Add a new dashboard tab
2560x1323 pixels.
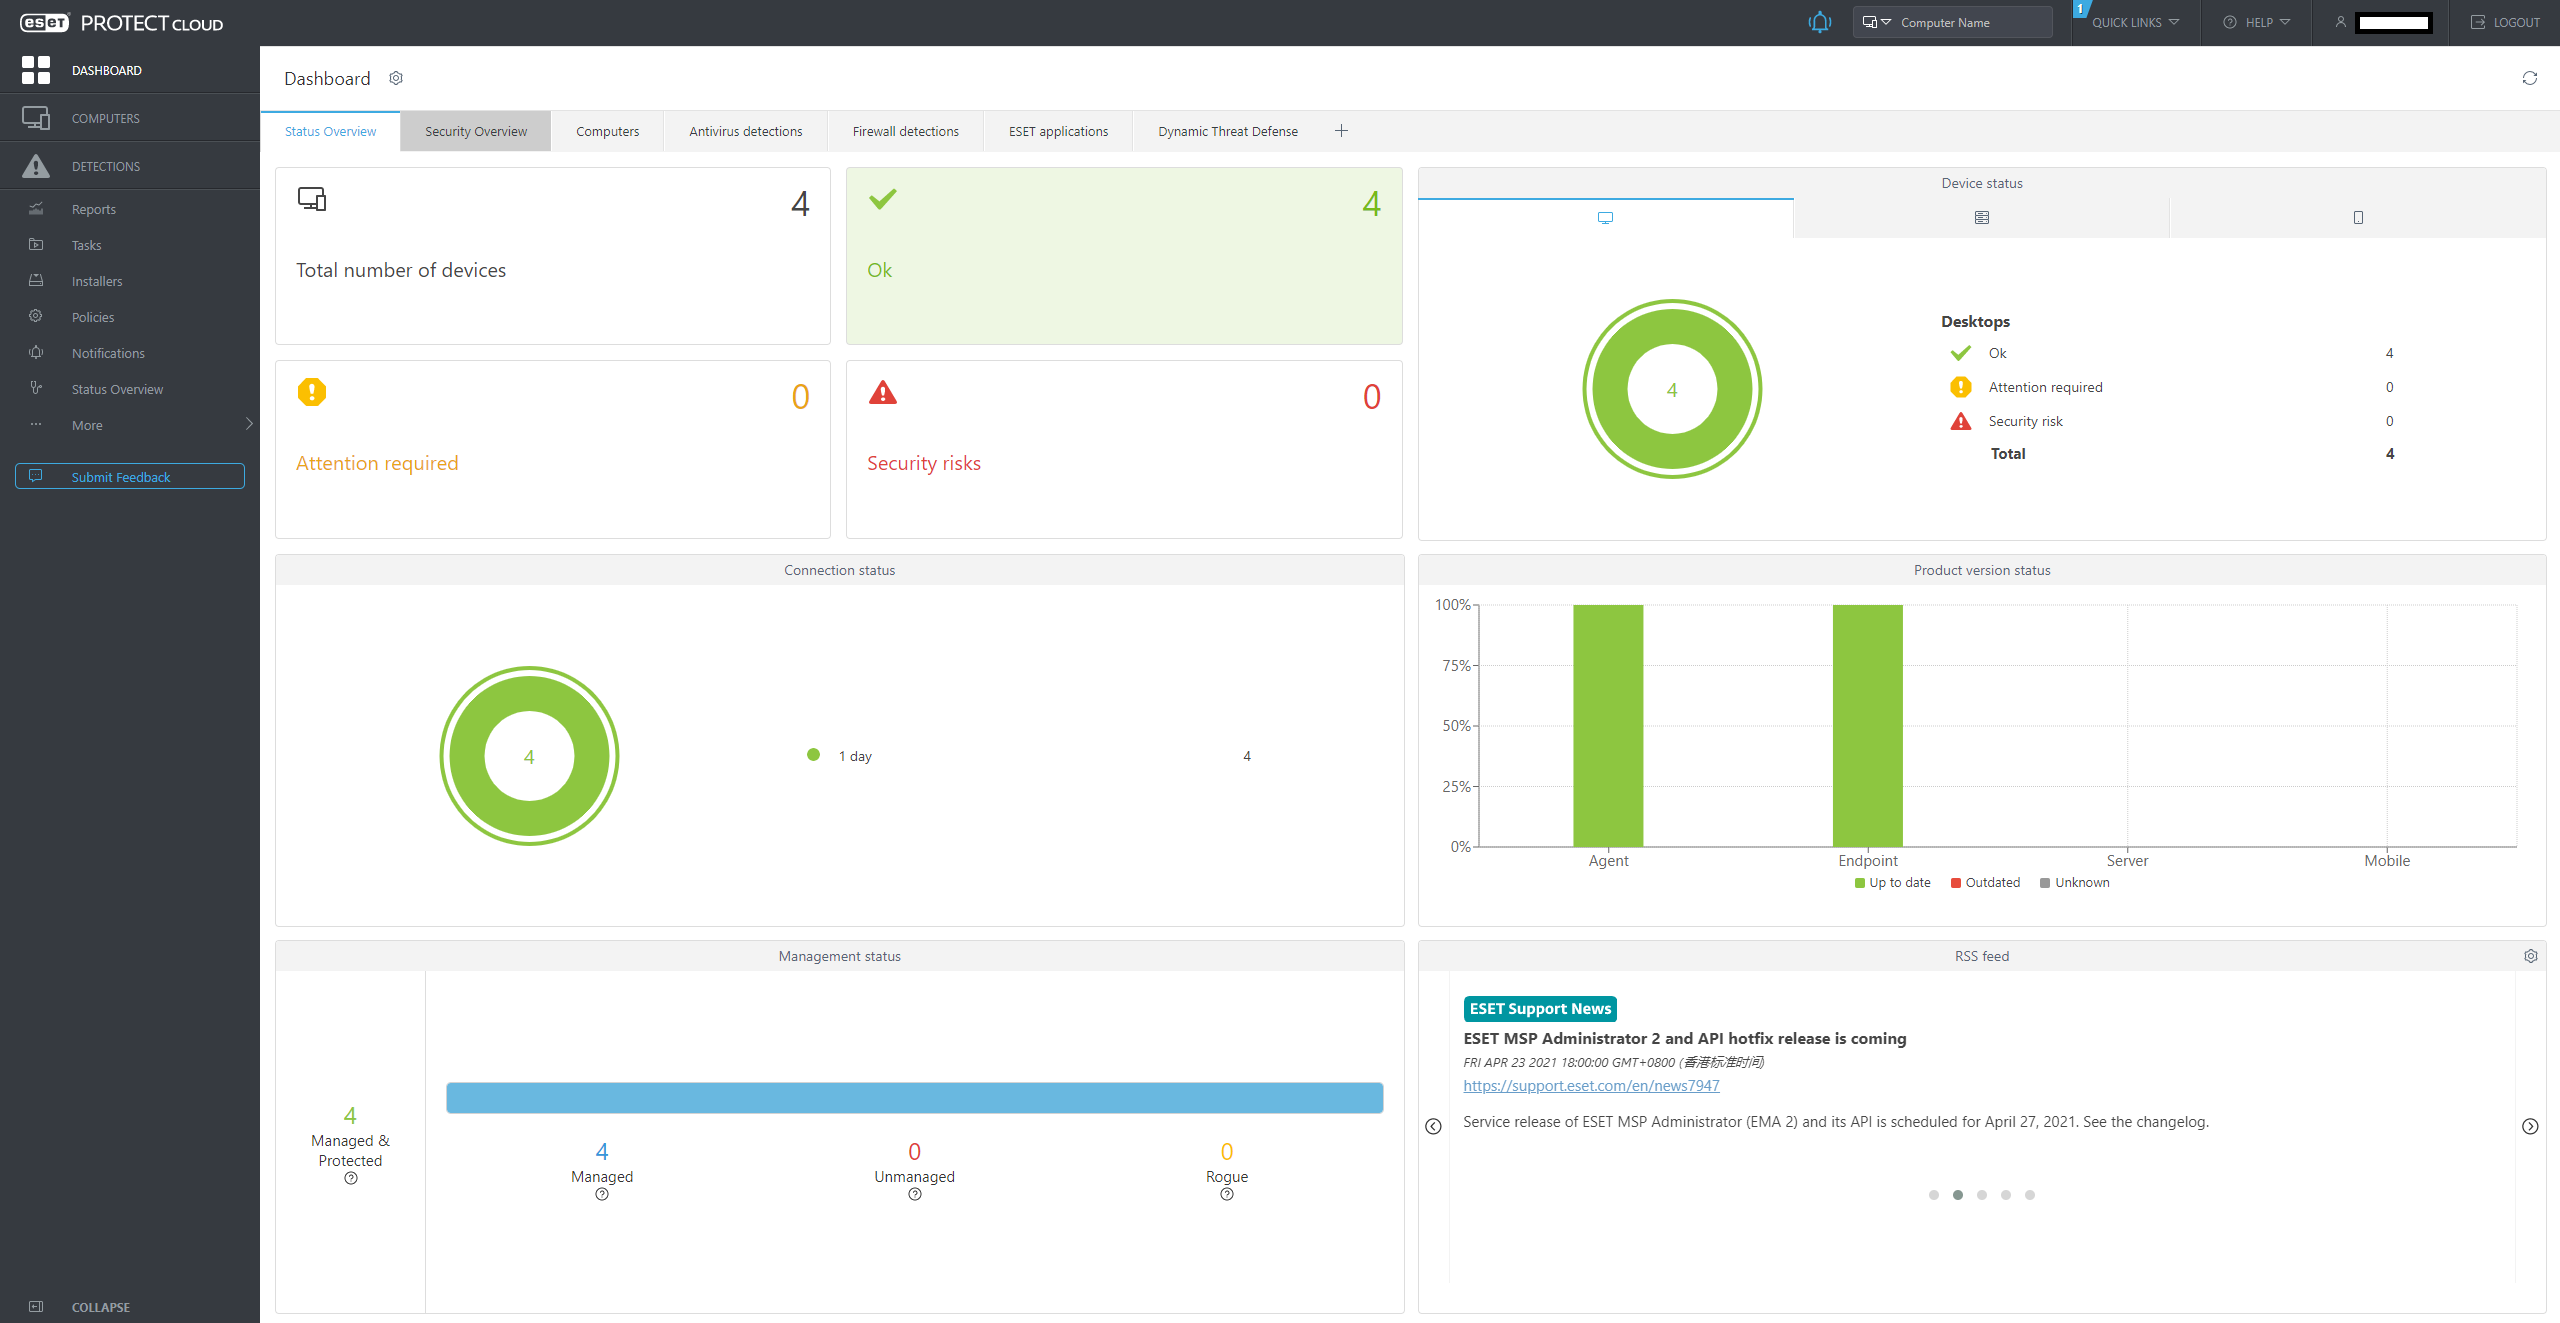1341,131
